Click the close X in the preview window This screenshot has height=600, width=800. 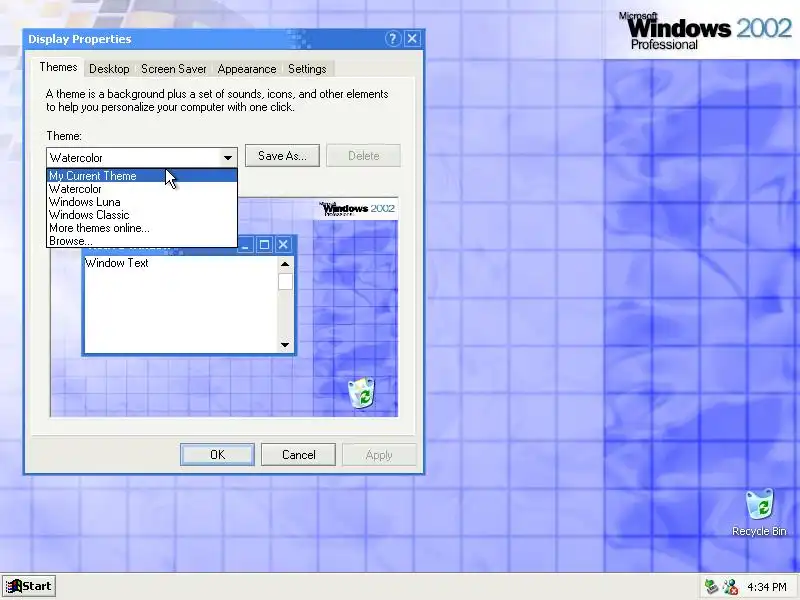point(283,245)
